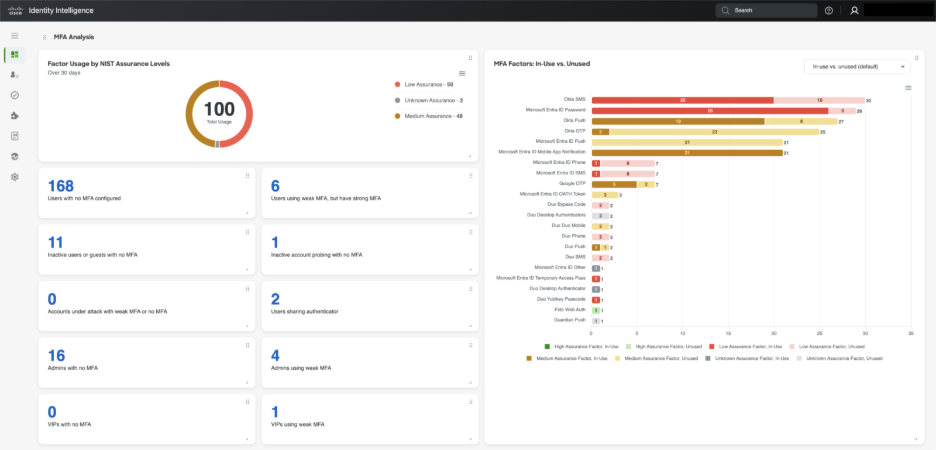
Task: Expand the In-use vs. unused dropdown
Action: click(x=856, y=66)
